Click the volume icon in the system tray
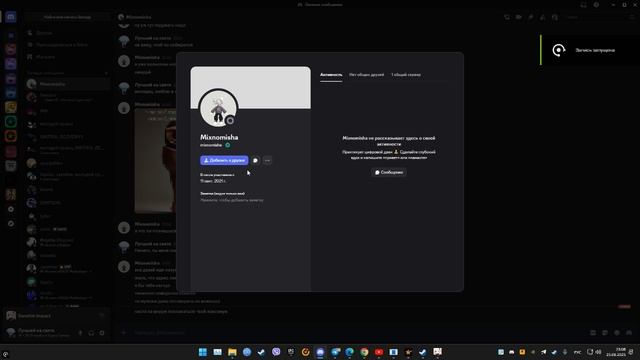The width and height of the screenshot is (640, 360). (598, 352)
